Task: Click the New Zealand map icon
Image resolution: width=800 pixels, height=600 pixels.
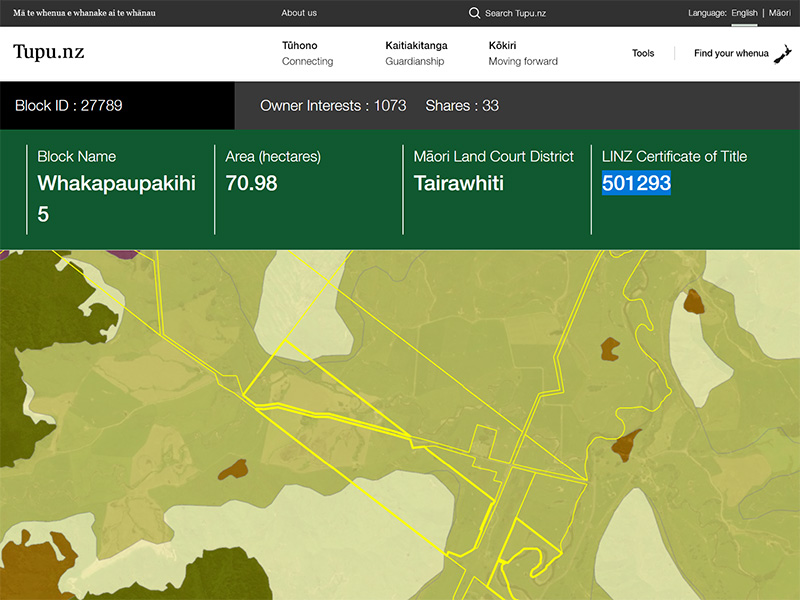Action: (x=783, y=53)
